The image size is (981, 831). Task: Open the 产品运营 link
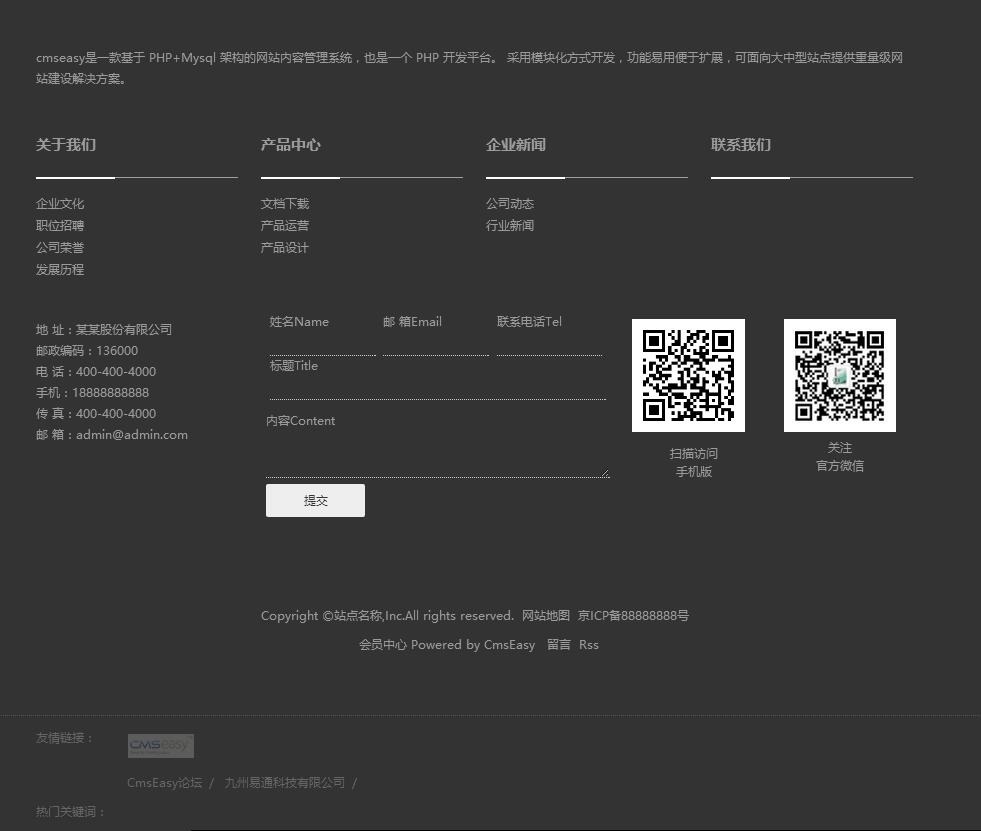click(285, 226)
